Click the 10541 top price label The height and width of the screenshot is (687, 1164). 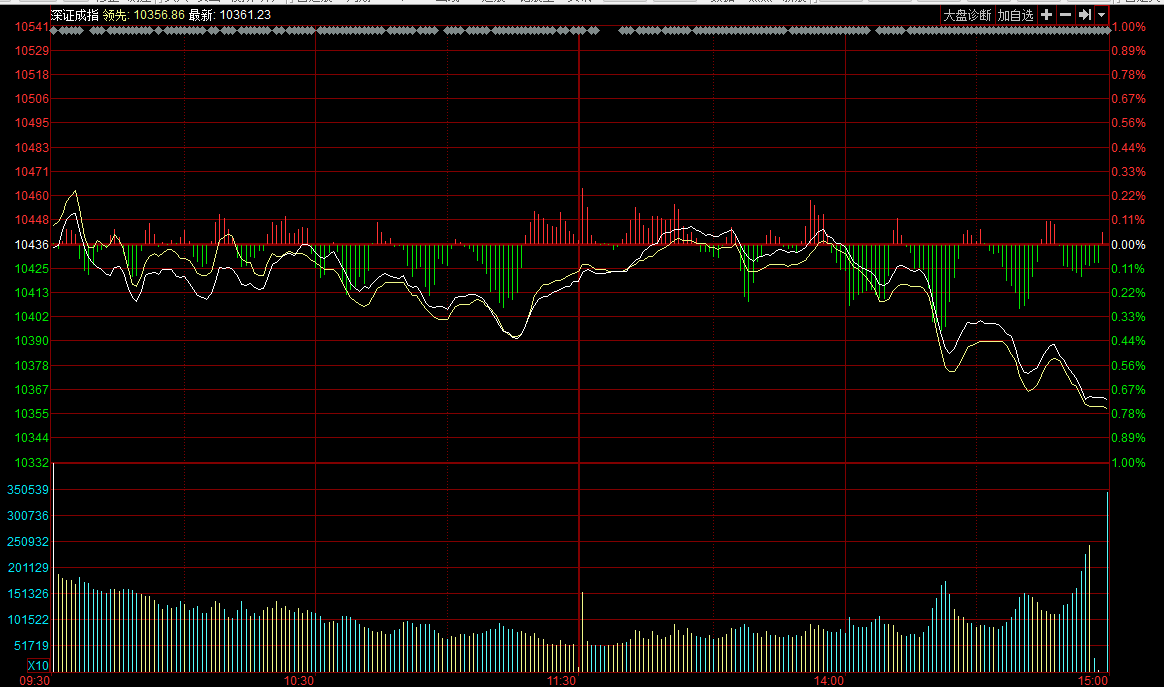[32, 26]
